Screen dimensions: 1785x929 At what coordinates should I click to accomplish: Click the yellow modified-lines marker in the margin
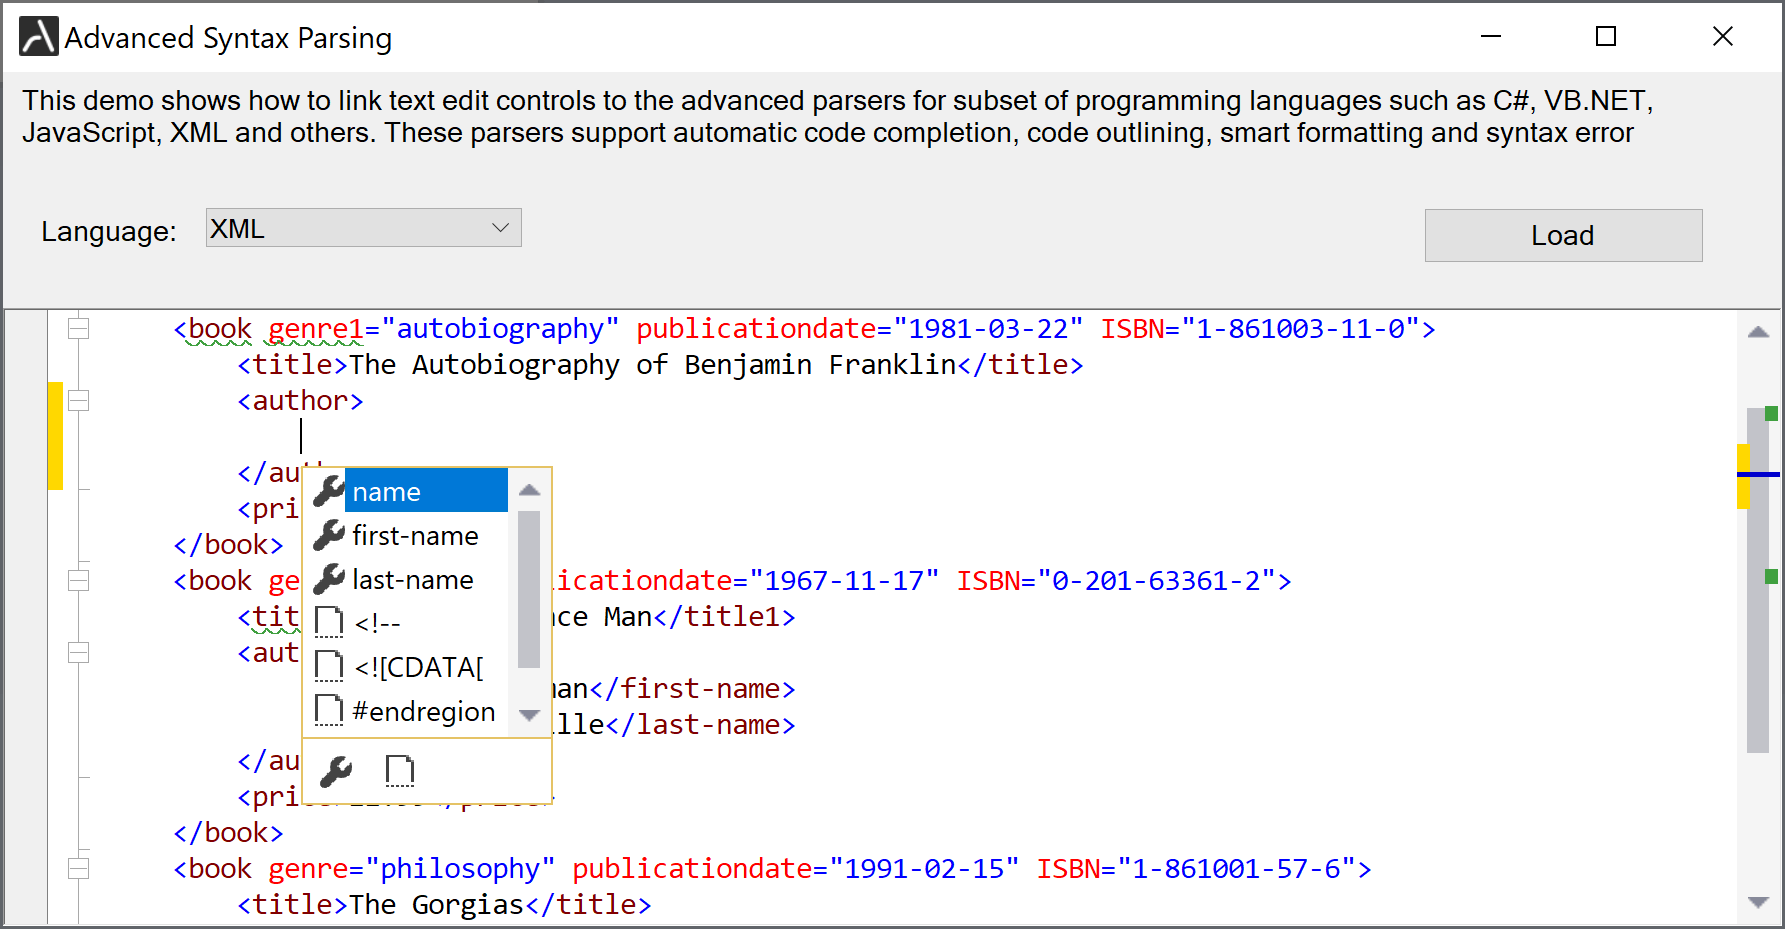click(57, 434)
